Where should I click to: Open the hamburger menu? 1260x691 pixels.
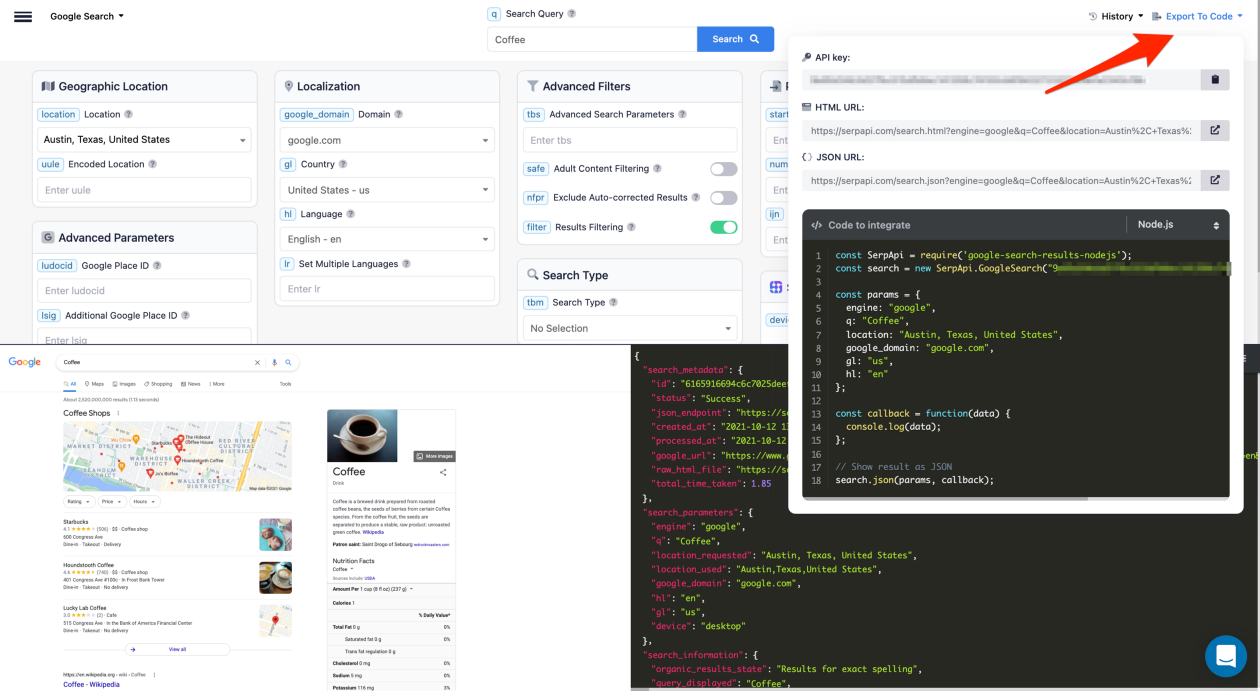(22, 17)
